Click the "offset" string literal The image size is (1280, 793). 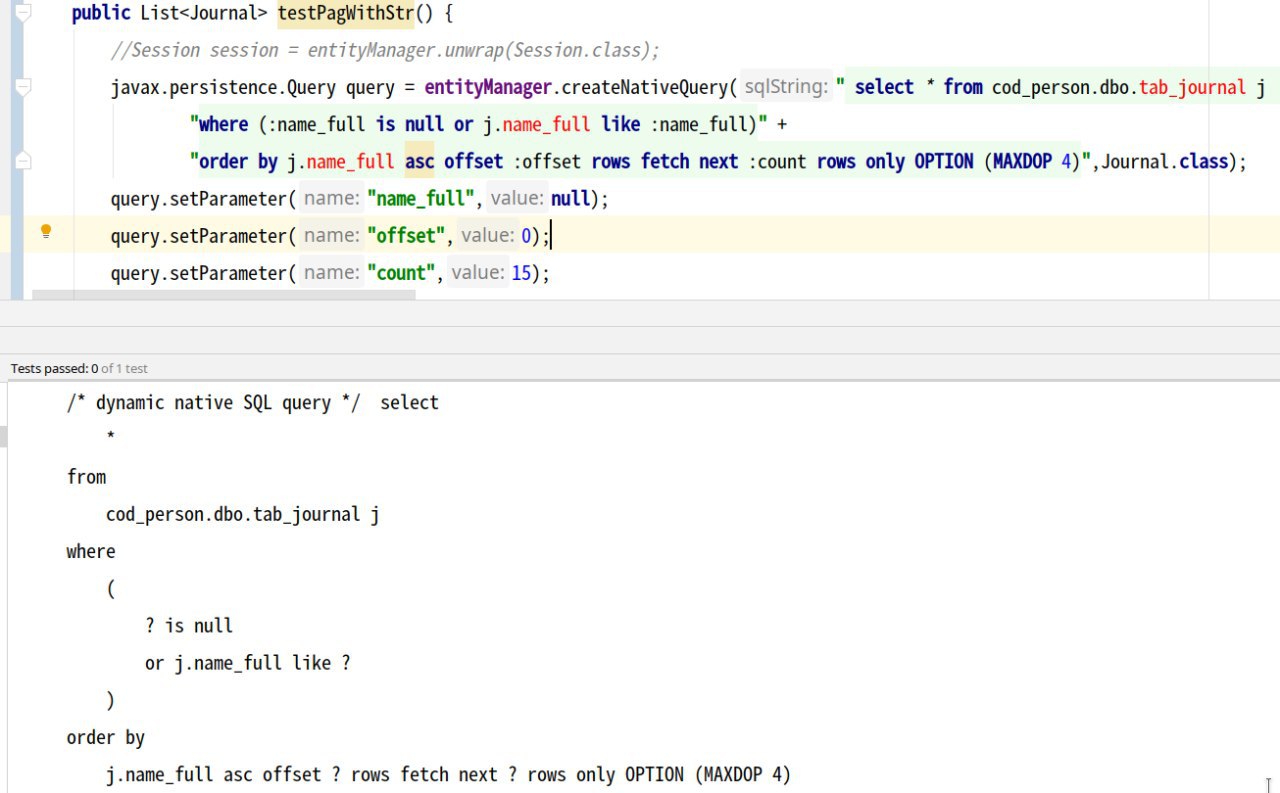coord(405,236)
